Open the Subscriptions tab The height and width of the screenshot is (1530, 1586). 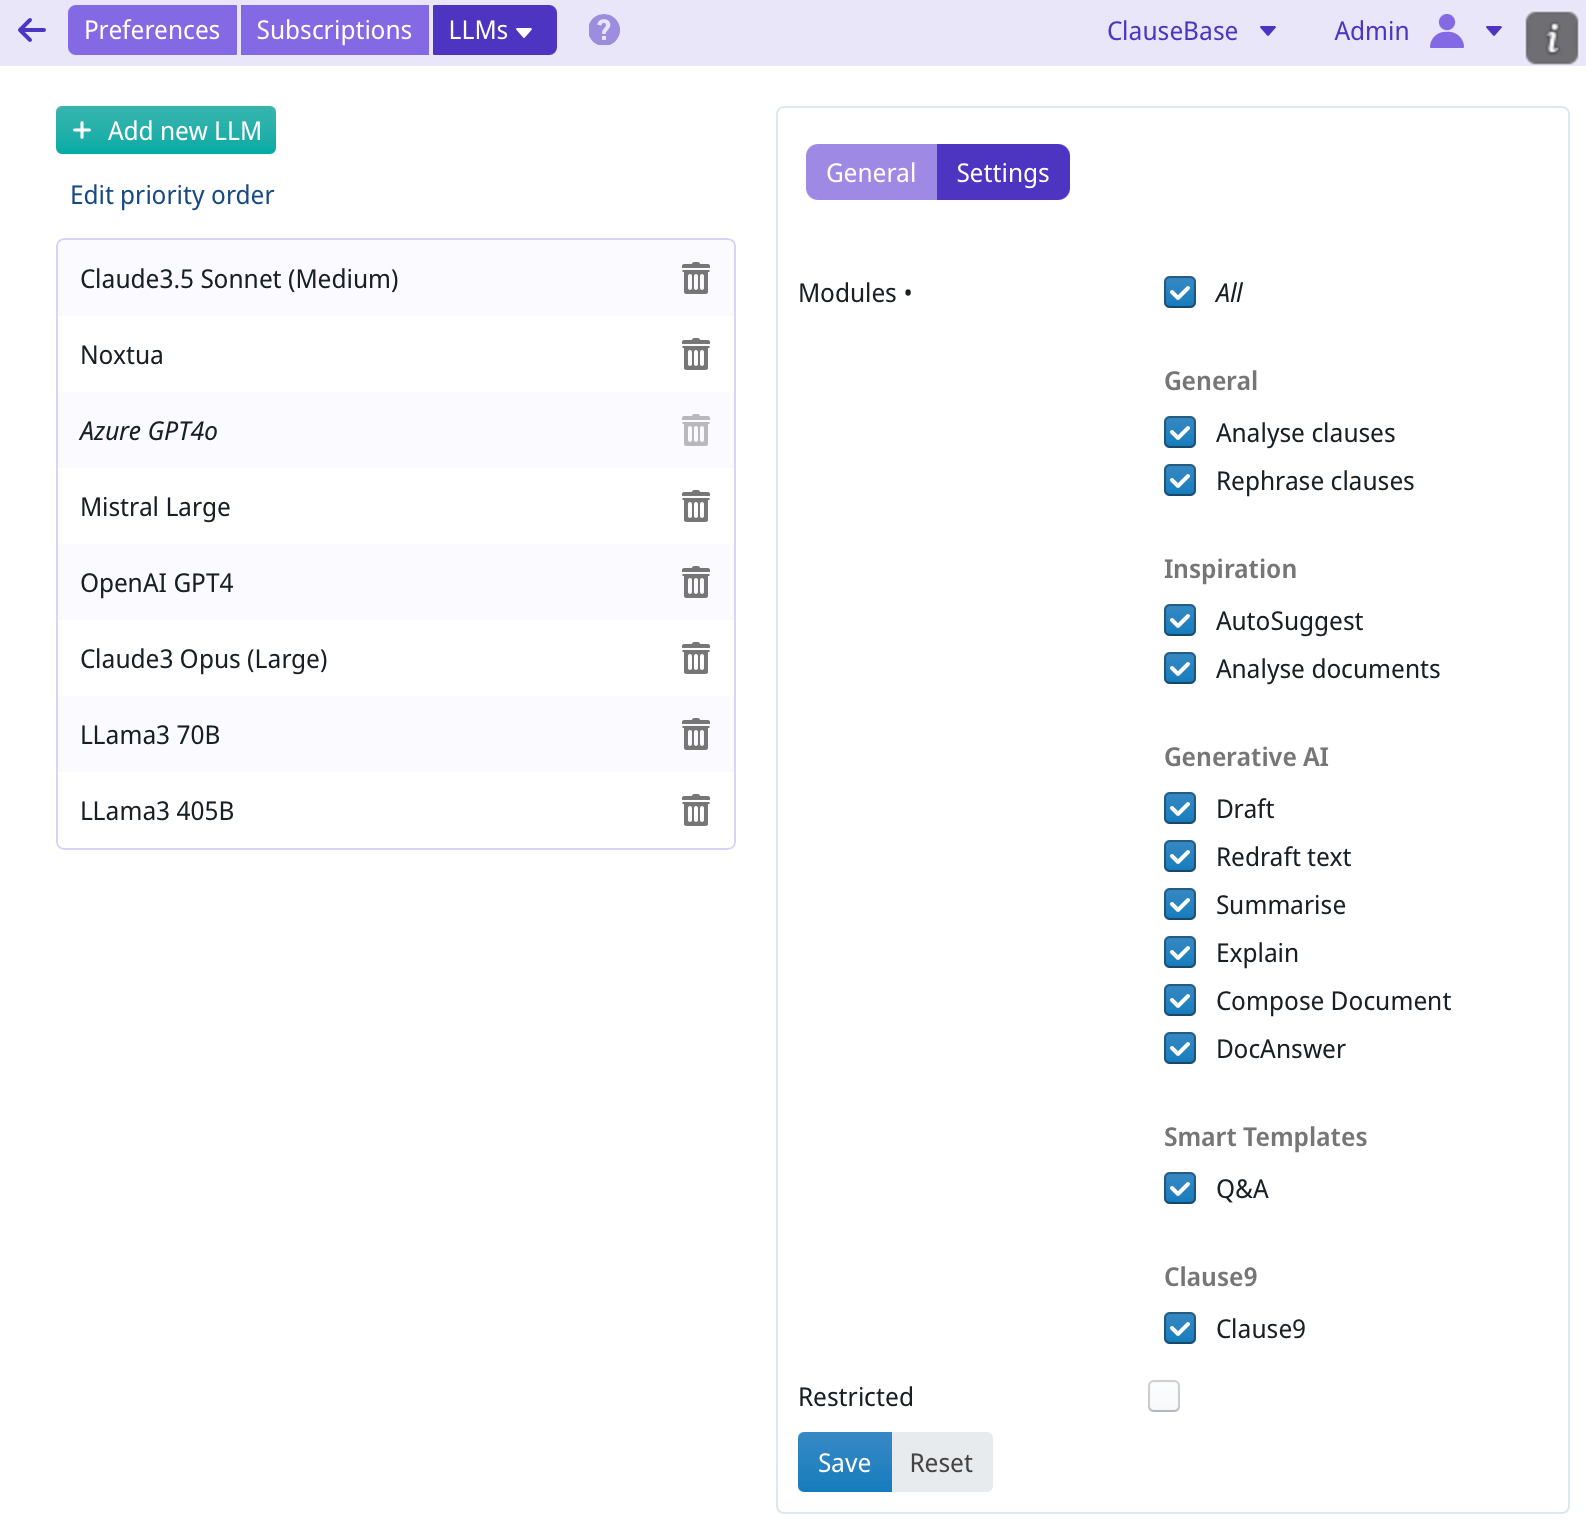pos(334,30)
